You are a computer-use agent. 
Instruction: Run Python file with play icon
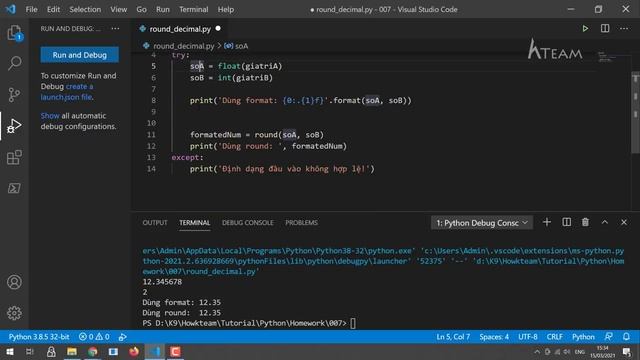click(585, 29)
